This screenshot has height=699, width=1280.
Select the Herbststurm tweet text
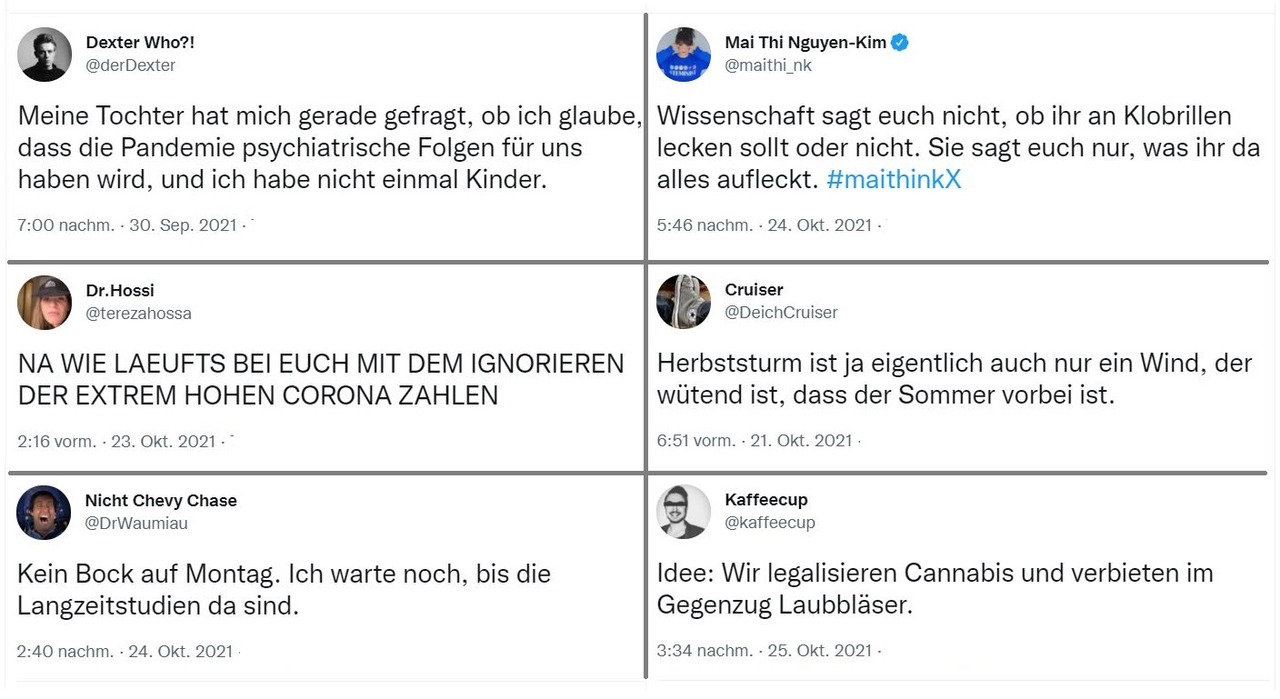point(955,379)
